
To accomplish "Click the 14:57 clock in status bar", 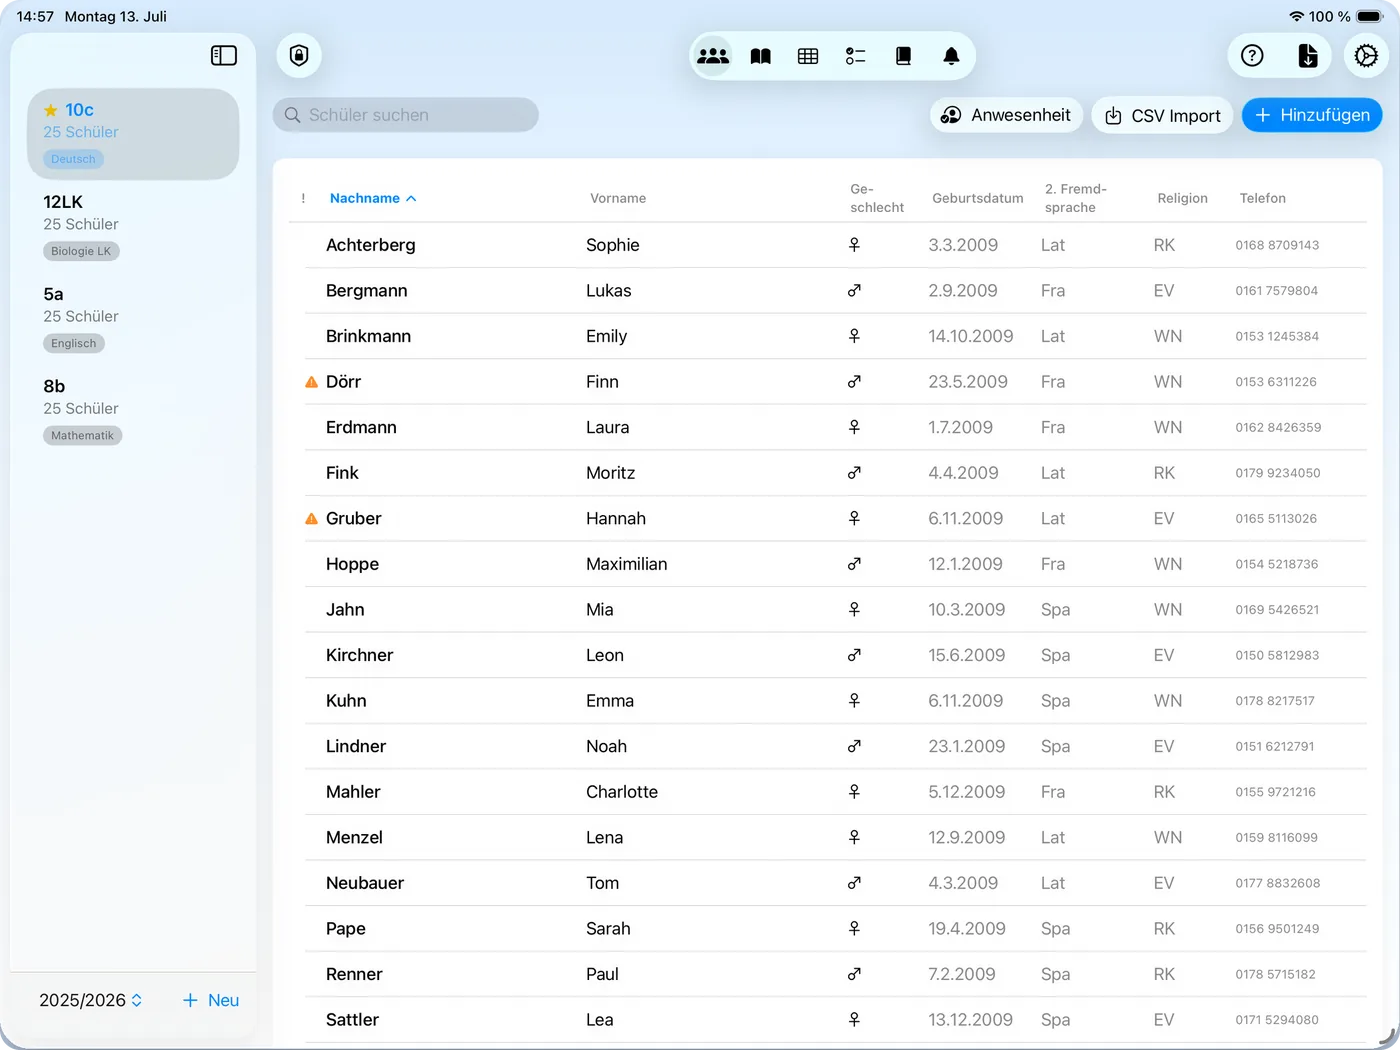I will tap(35, 17).
